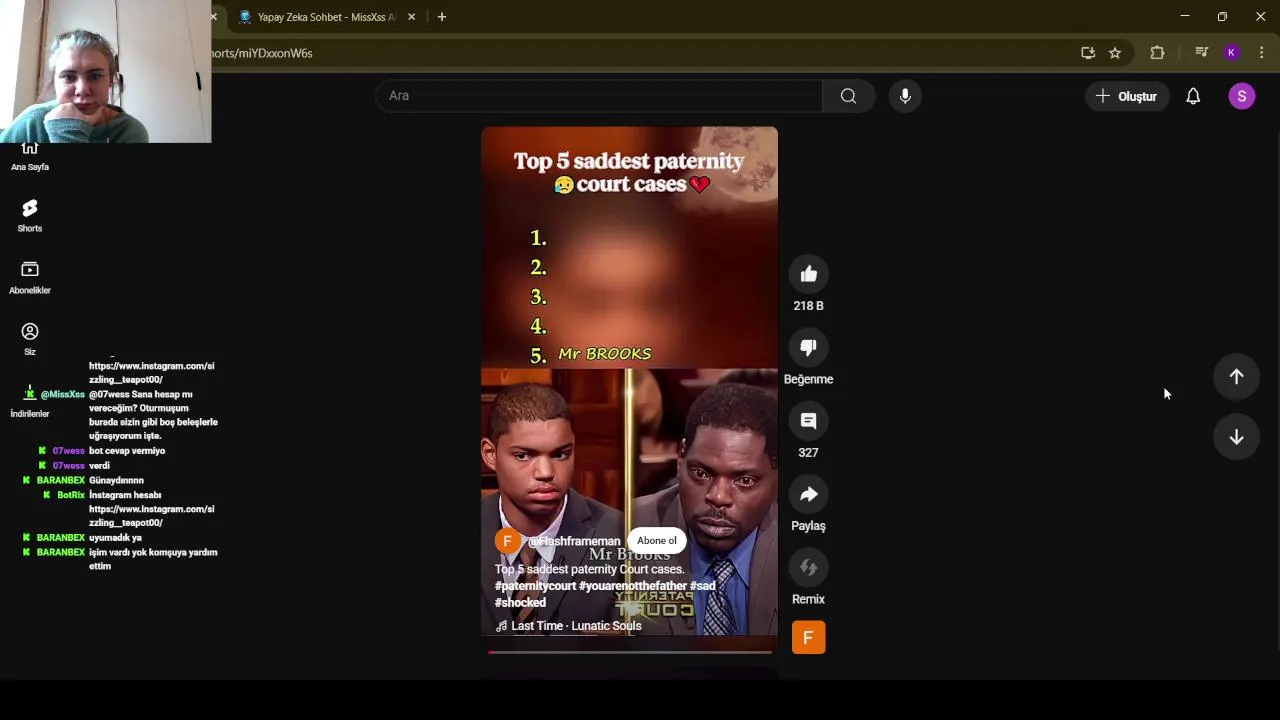Image resolution: width=1280 pixels, height=720 pixels.
Task: Minimize the browser window
Action: (x=1184, y=16)
